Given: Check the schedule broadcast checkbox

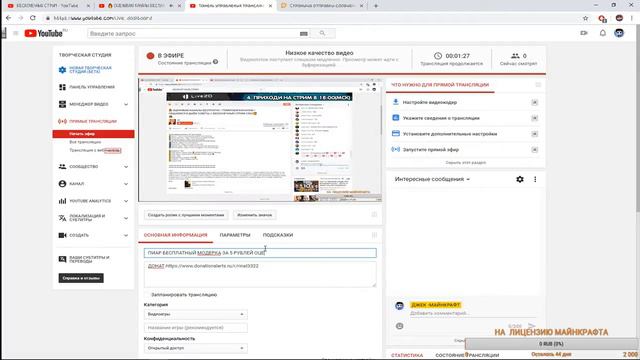Looking at the screenshot, I should [147, 295].
